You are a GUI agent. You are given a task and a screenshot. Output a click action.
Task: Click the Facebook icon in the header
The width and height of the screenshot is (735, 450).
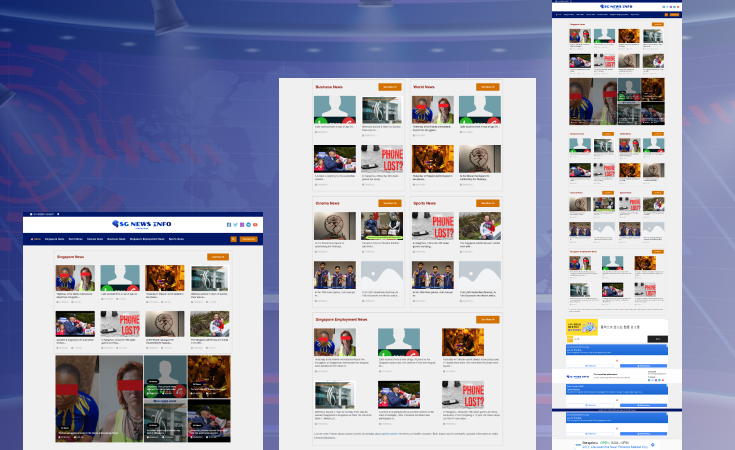[x=228, y=225]
